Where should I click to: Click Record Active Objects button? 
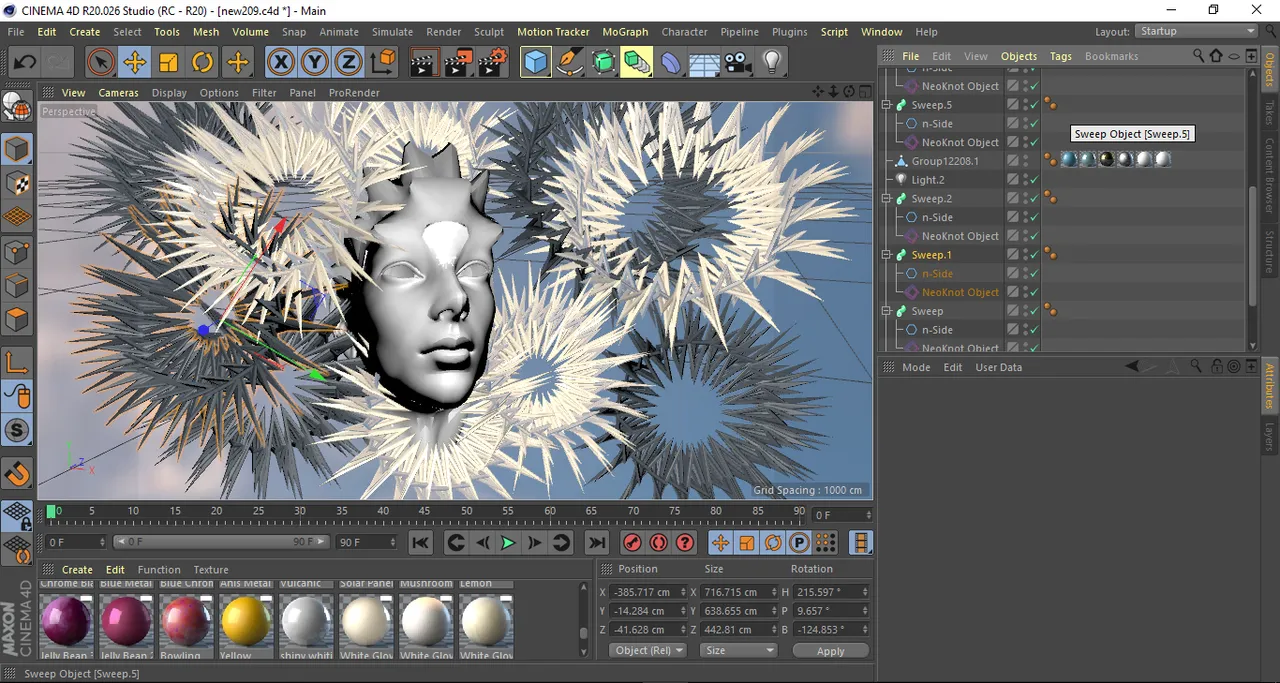(632, 542)
